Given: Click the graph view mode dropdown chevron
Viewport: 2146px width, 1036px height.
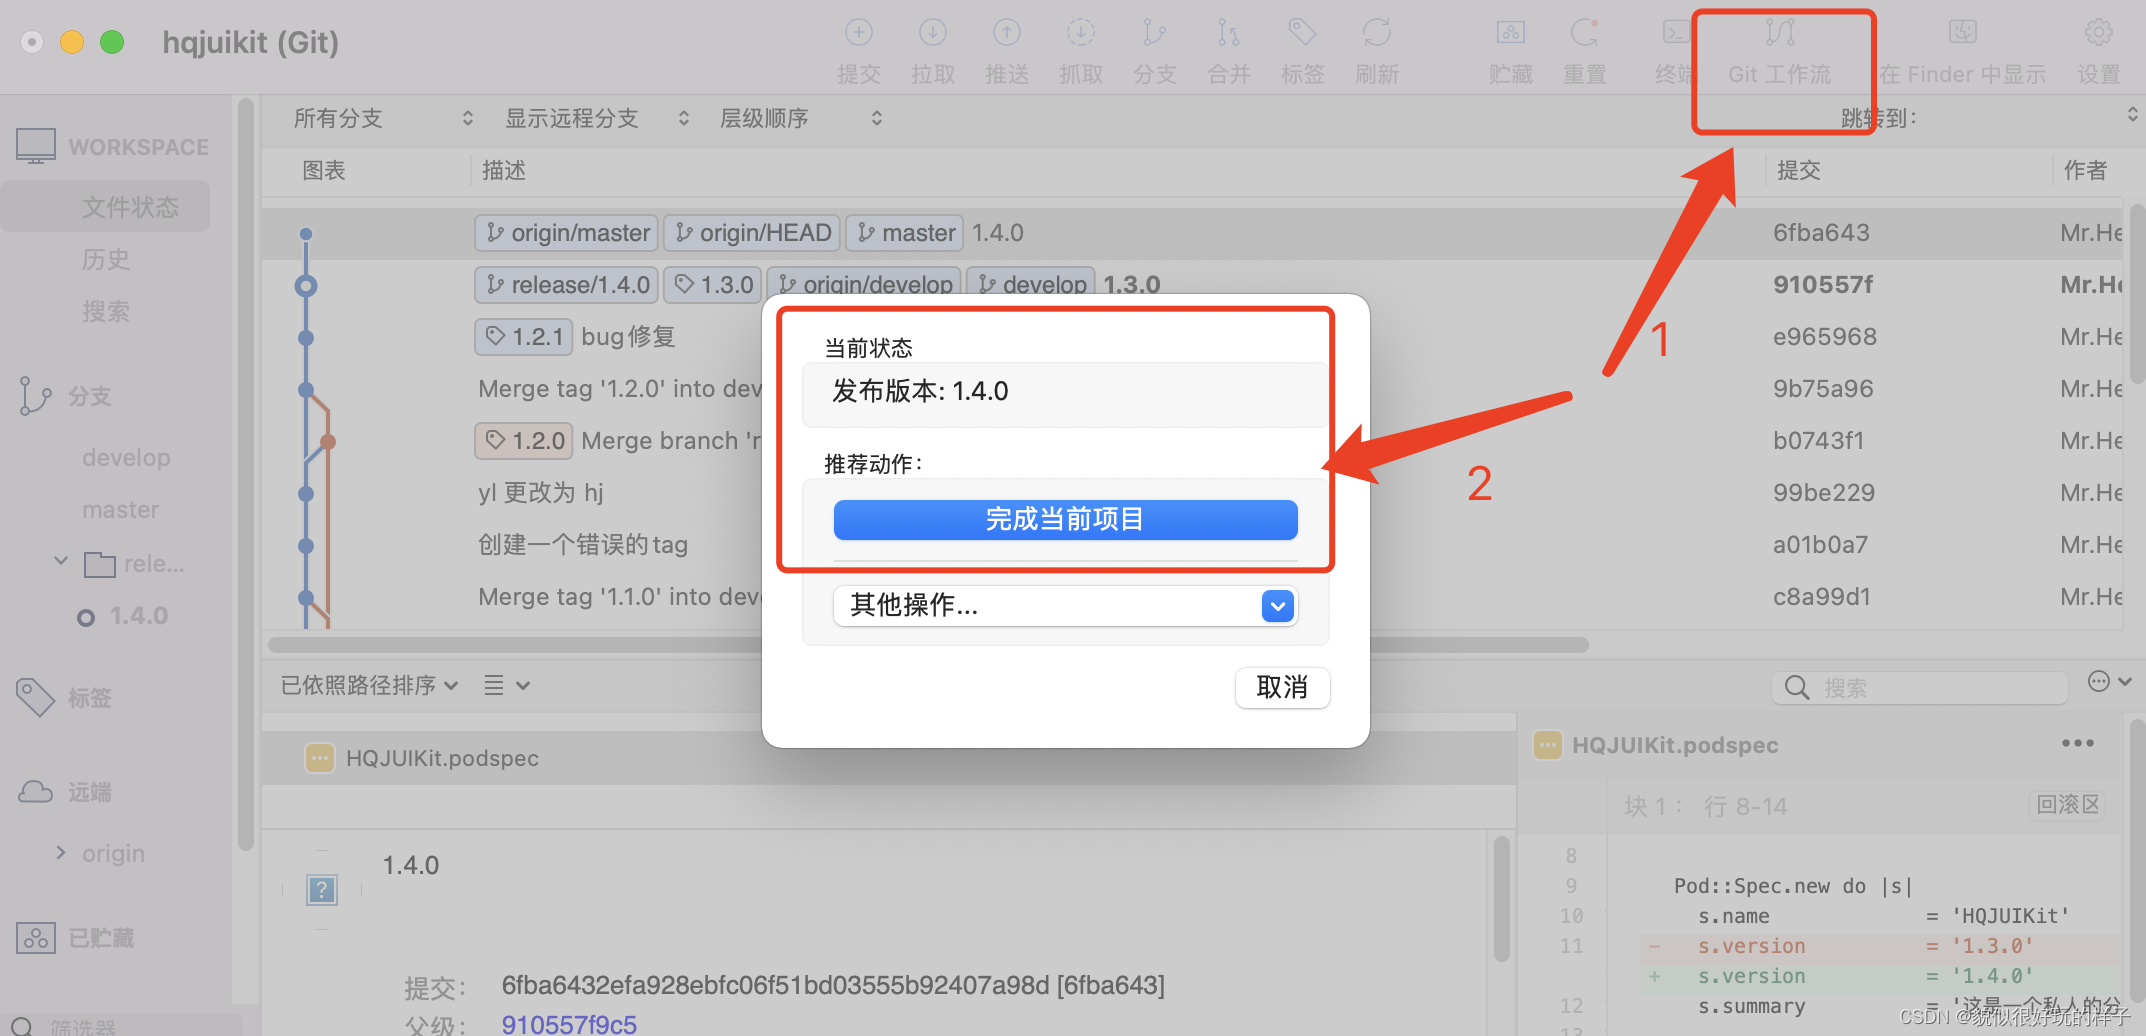Looking at the screenshot, I should click(x=523, y=685).
